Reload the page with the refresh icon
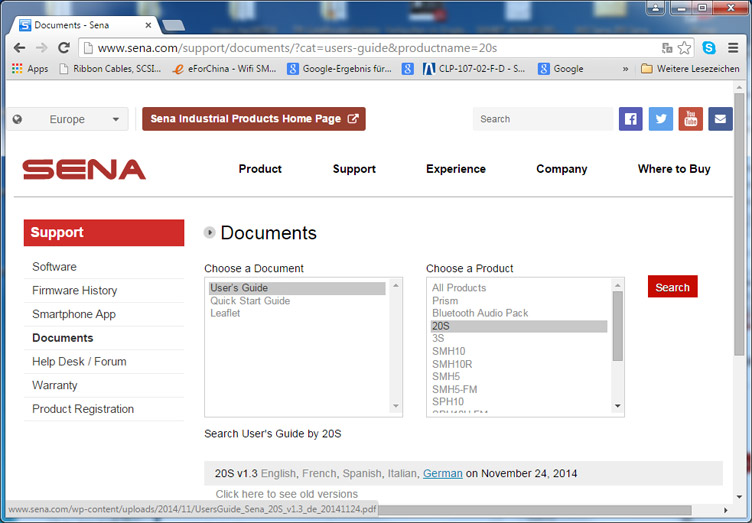Viewport: 752px width, 523px height. 64,48
